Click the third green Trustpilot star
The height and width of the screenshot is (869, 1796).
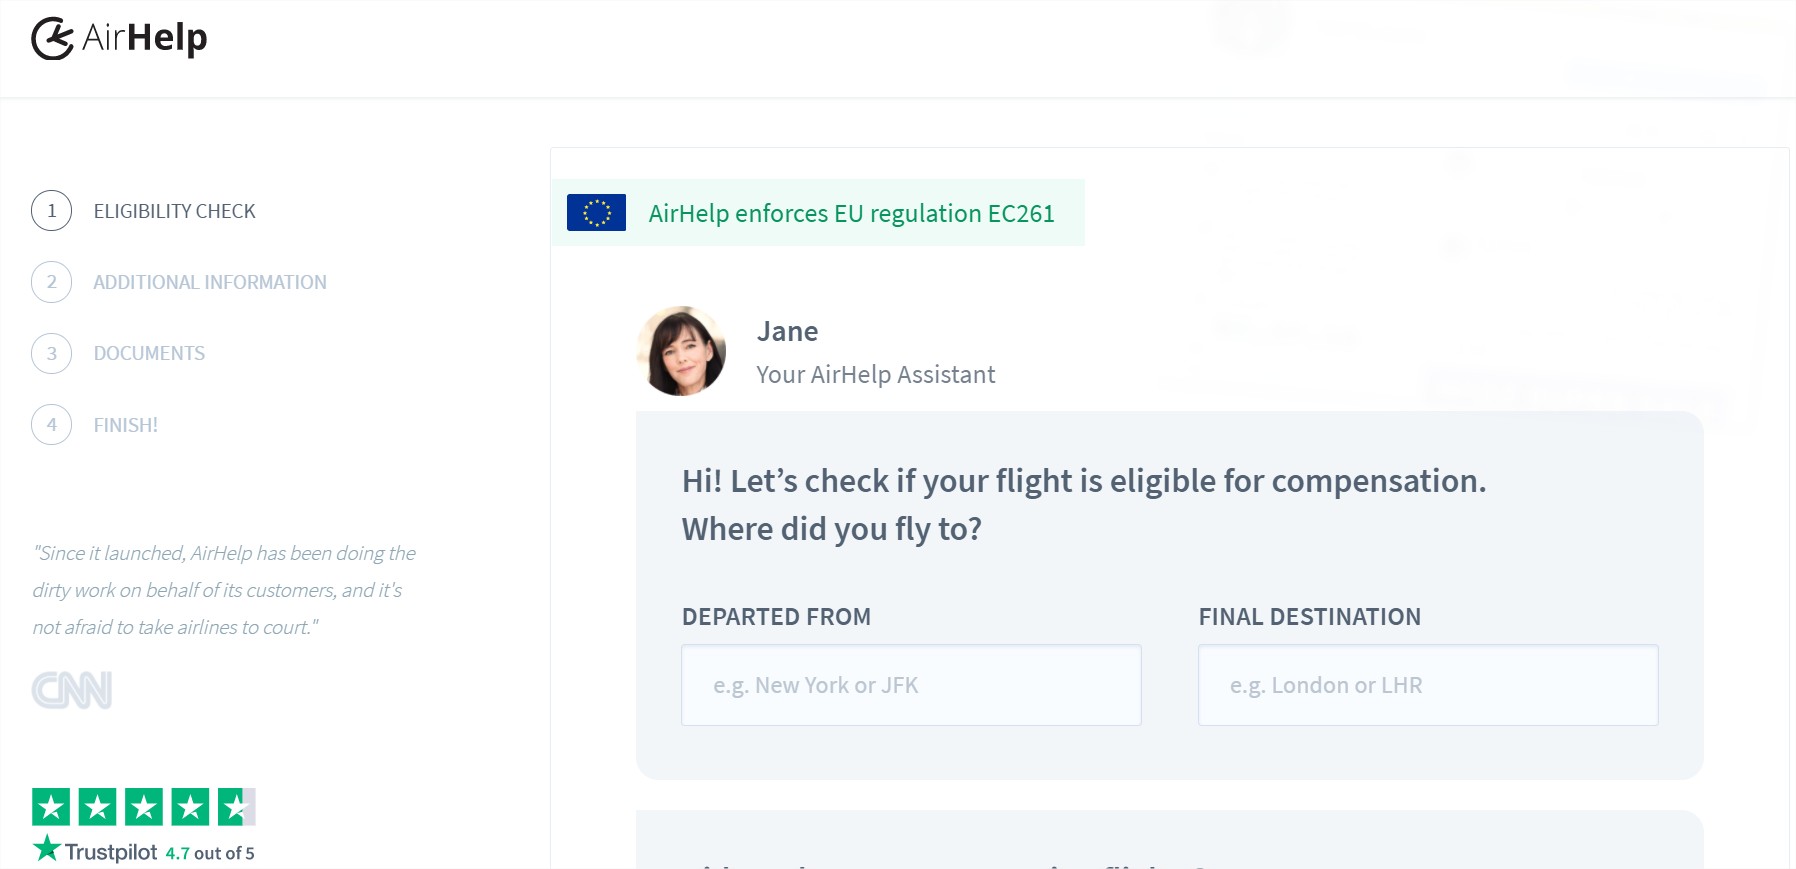(144, 807)
